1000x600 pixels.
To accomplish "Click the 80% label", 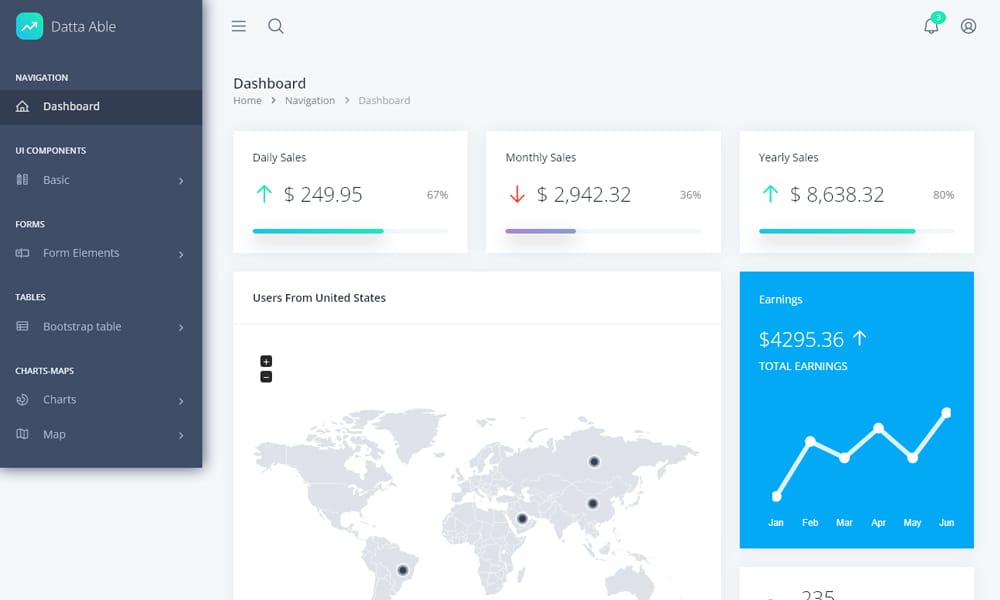I will click(944, 195).
